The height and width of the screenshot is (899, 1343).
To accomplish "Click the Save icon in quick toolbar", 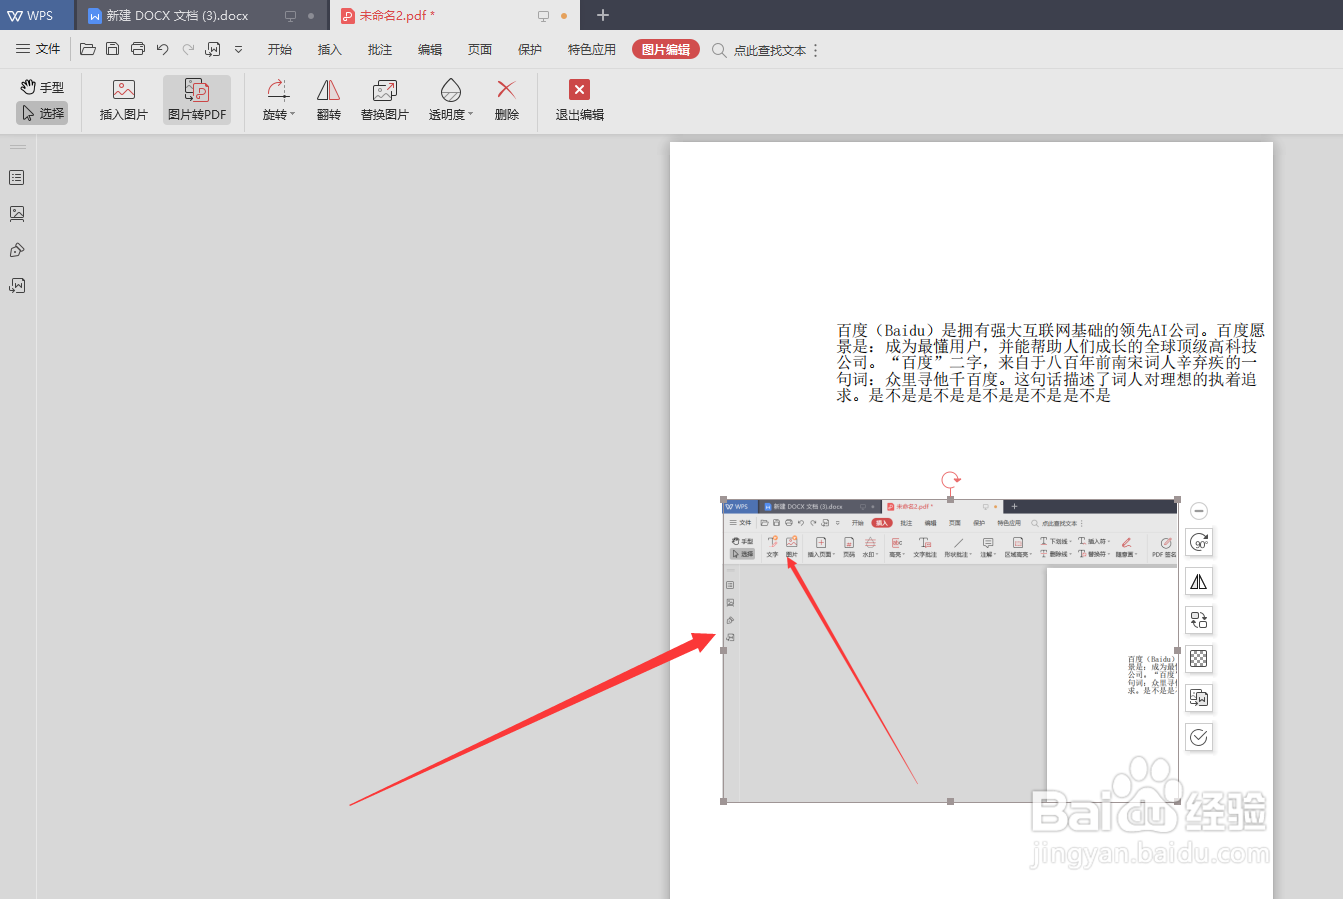I will point(113,49).
